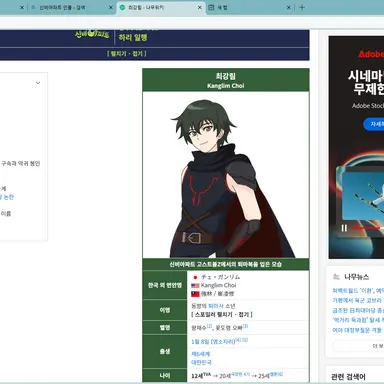Toggle the 펼치기 · 접기 banner expander
This screenshot has height=384, width=384.
(127, 53)
